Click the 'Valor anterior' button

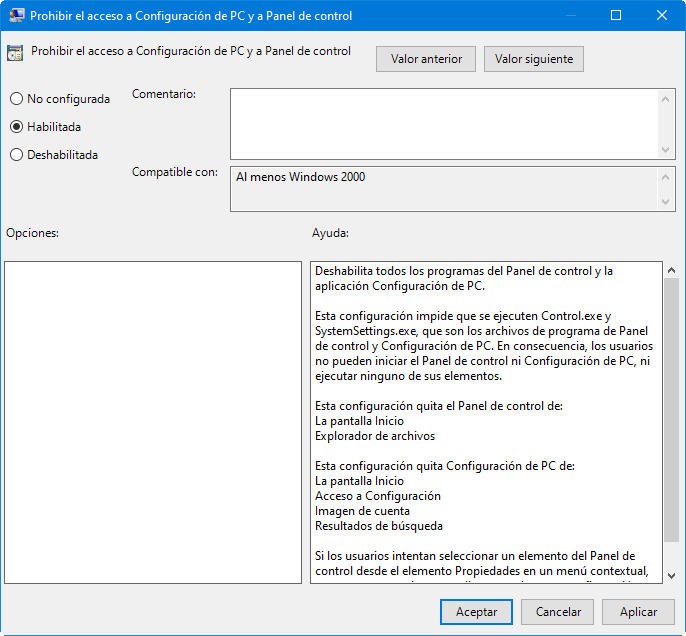(x=426, y=59)
